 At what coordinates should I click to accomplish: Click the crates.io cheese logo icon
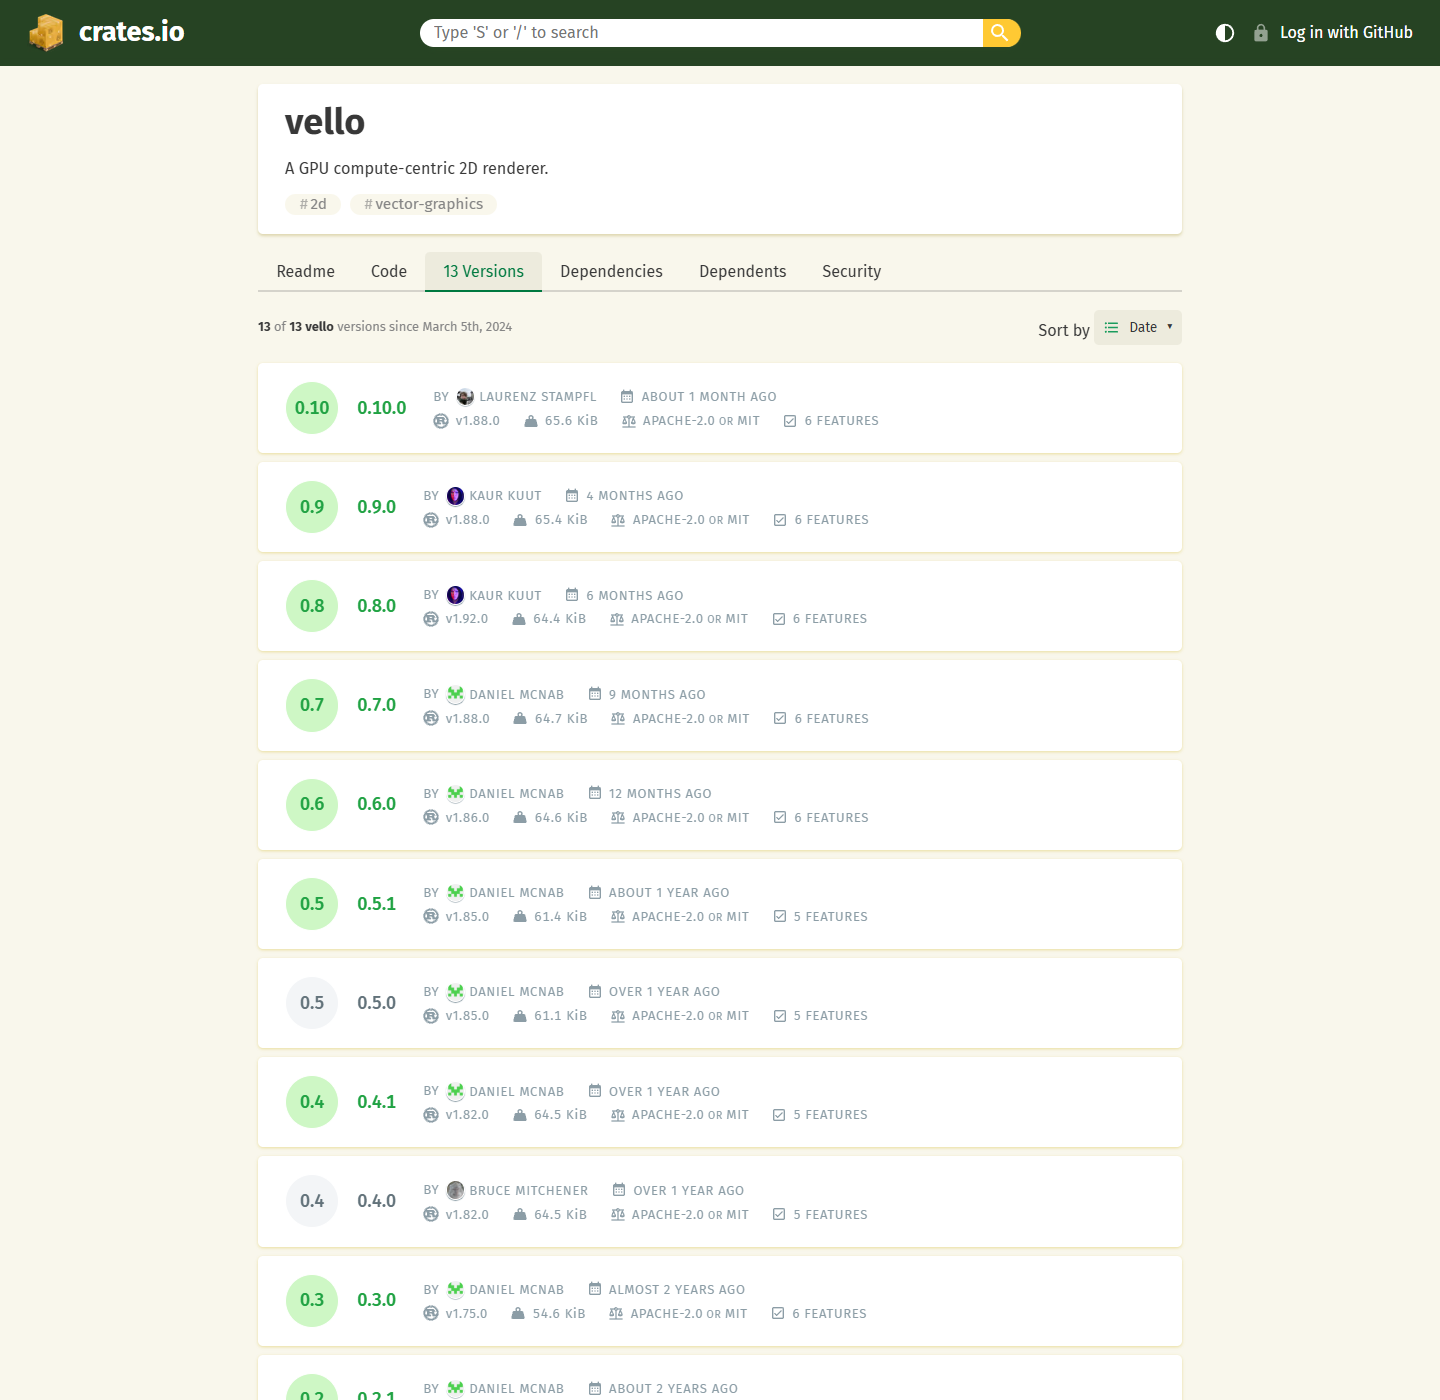[46, 33]
